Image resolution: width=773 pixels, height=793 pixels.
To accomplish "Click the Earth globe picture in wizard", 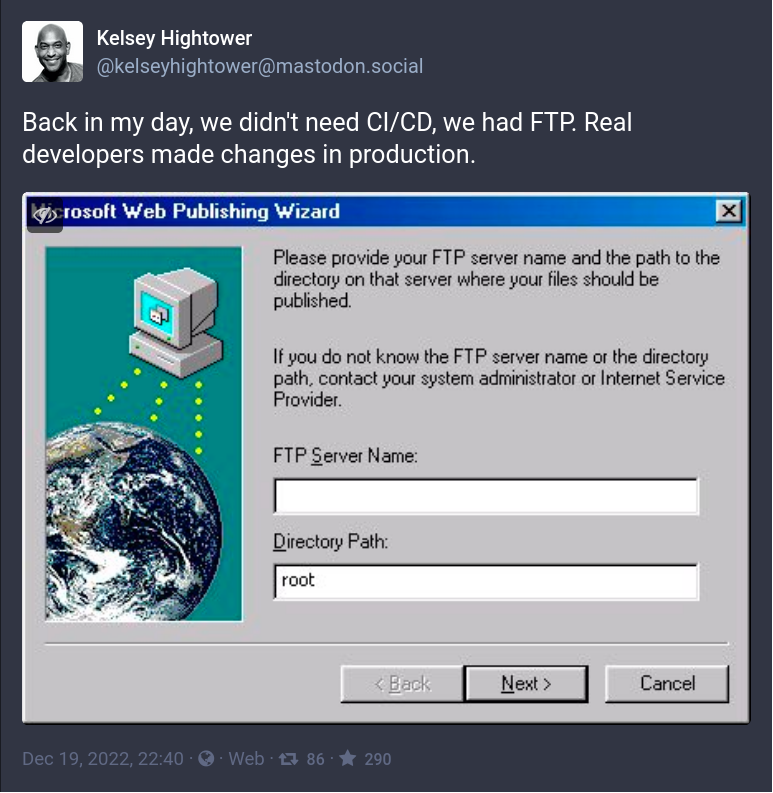I will (133, 522).
